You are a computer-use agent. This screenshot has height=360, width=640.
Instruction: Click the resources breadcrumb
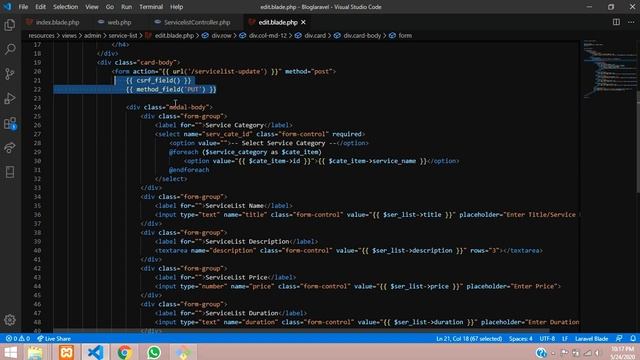click(41, 36)
